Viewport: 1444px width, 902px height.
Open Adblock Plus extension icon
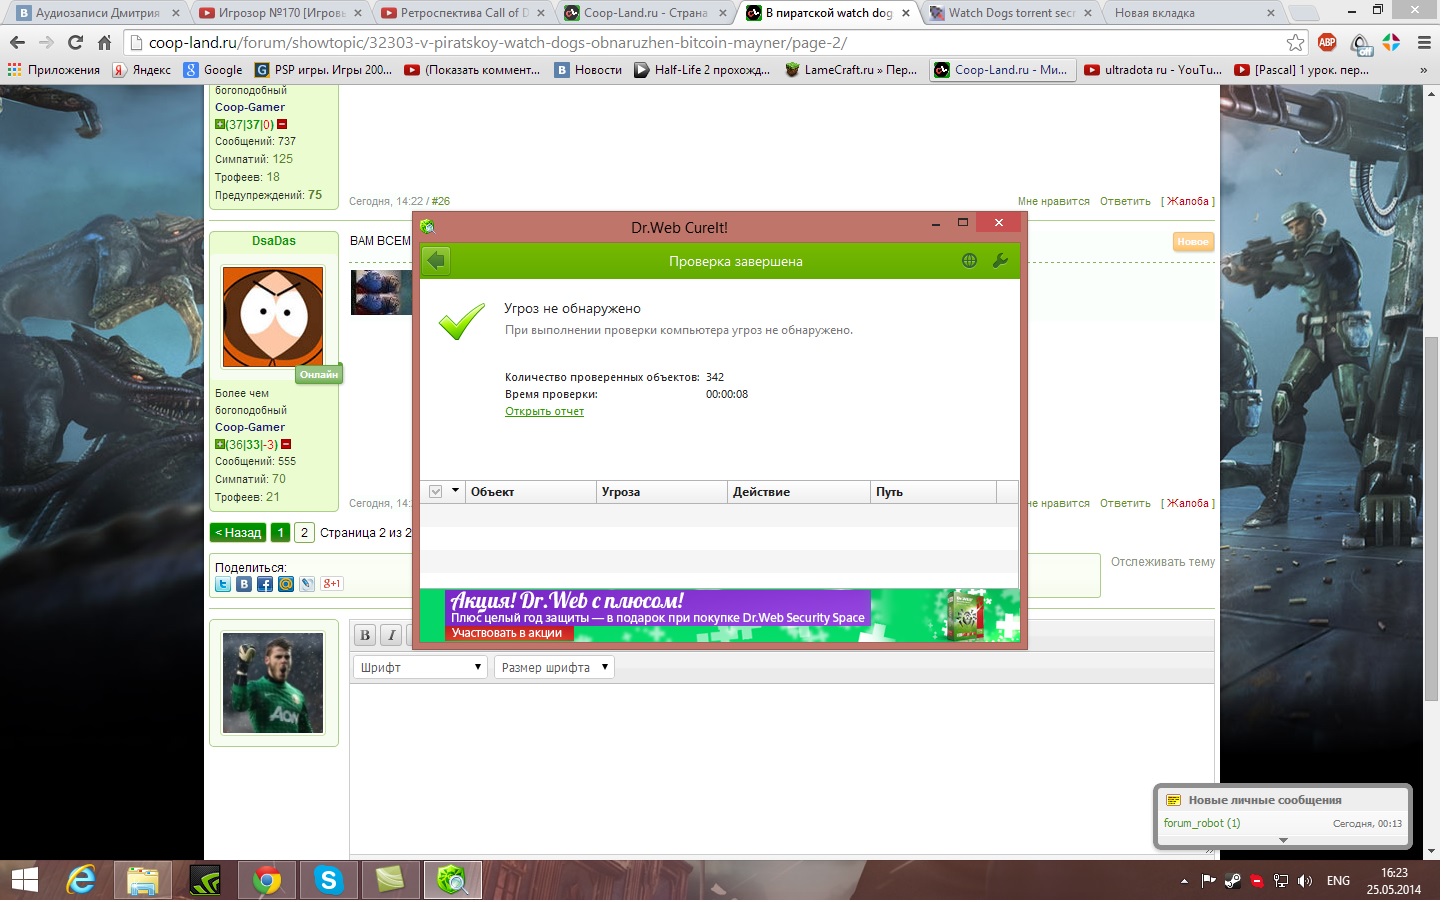pos(1327,42)
